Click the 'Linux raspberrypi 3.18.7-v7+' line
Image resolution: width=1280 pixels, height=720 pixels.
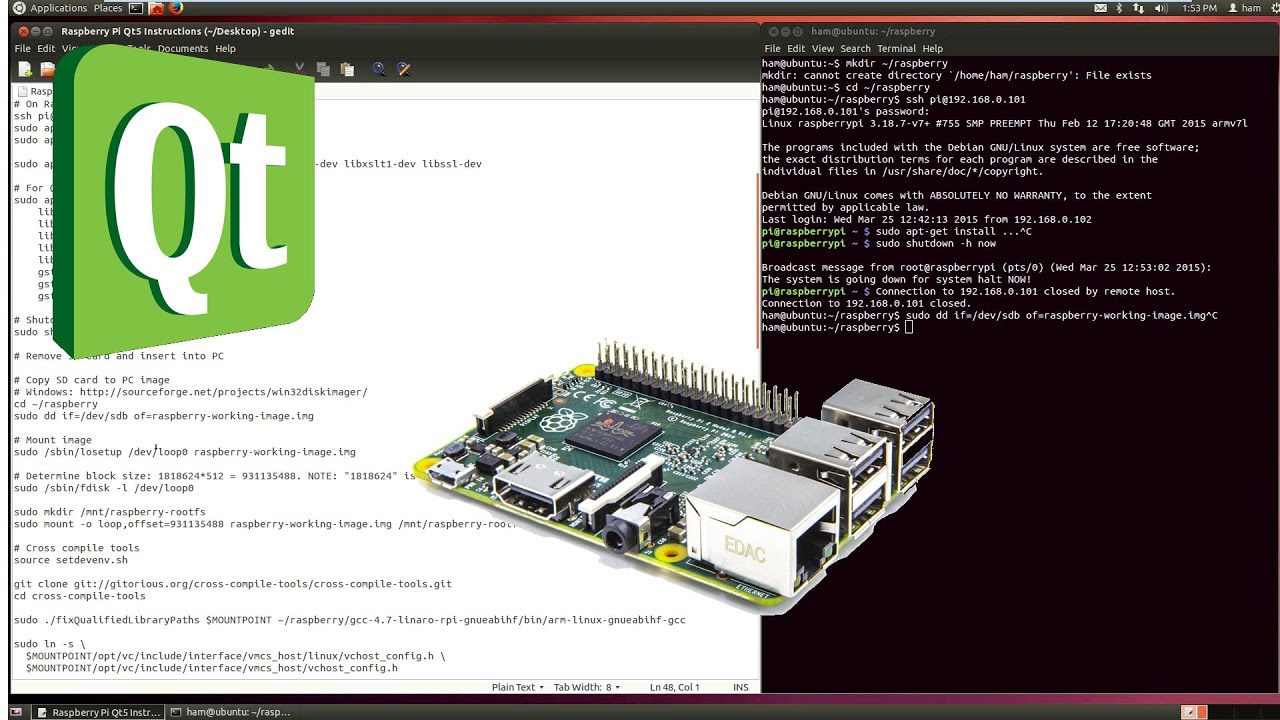click(1005, 123)
